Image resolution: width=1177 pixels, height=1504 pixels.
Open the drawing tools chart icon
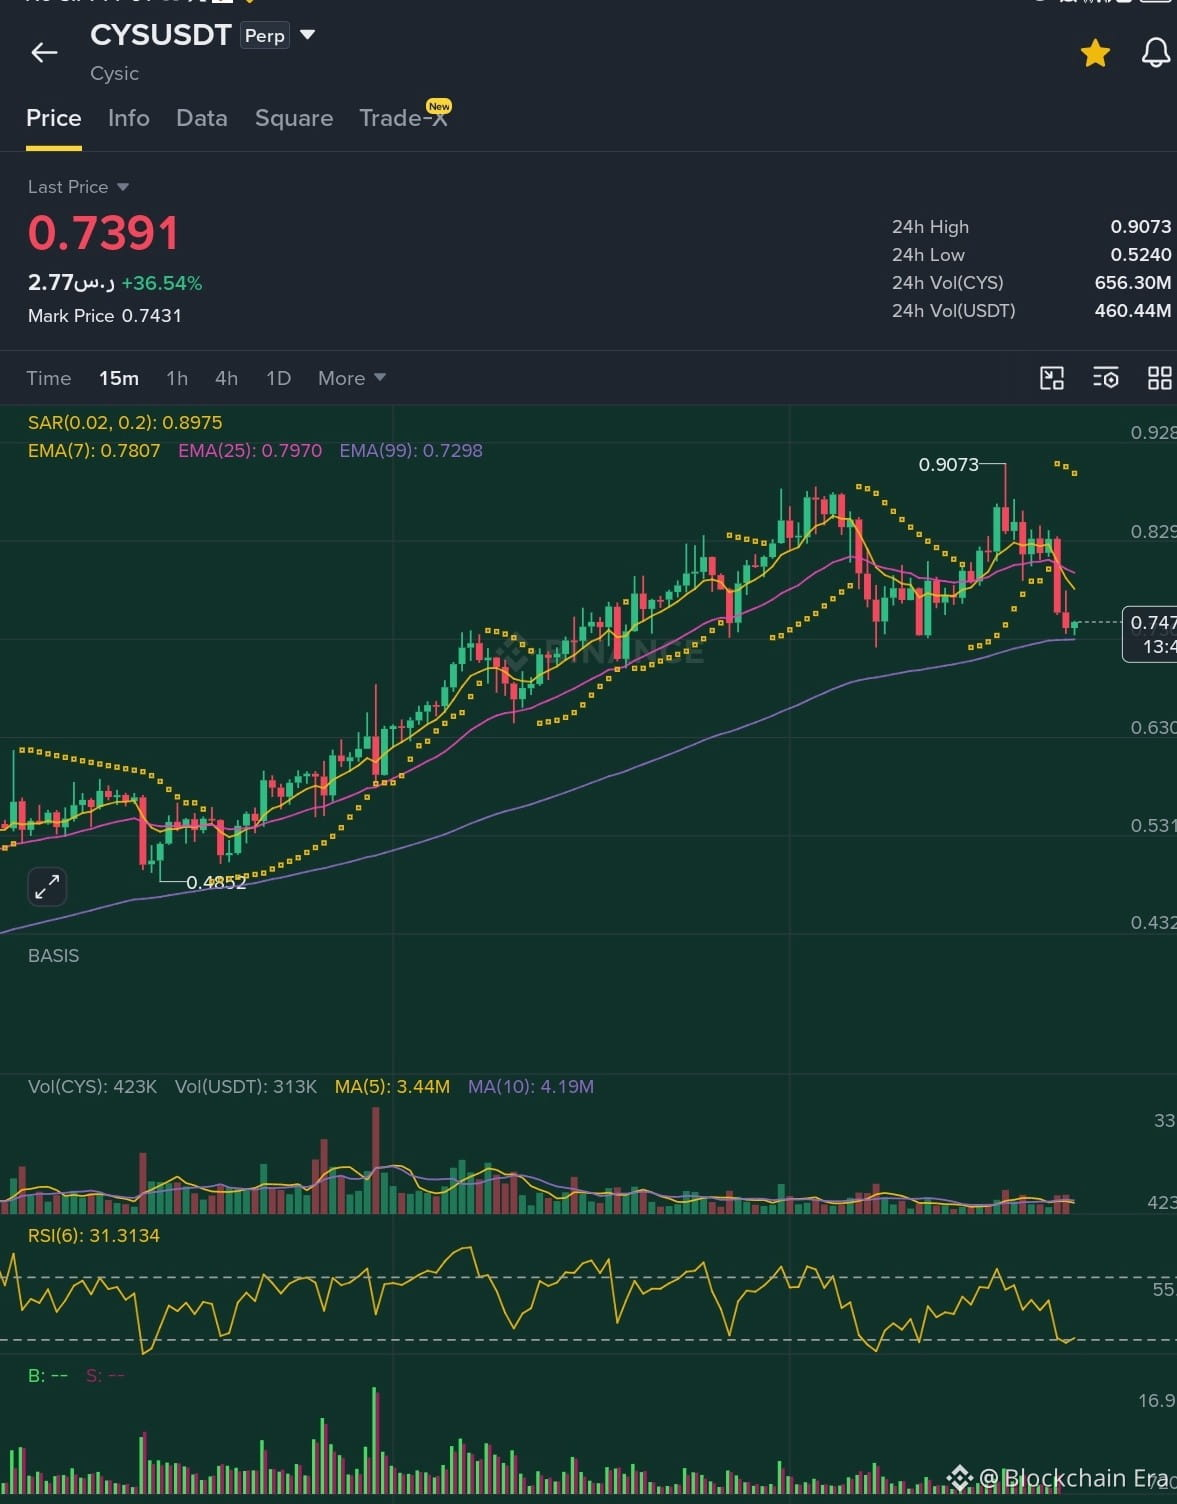pyautogui.click(x=1052, y=378)
